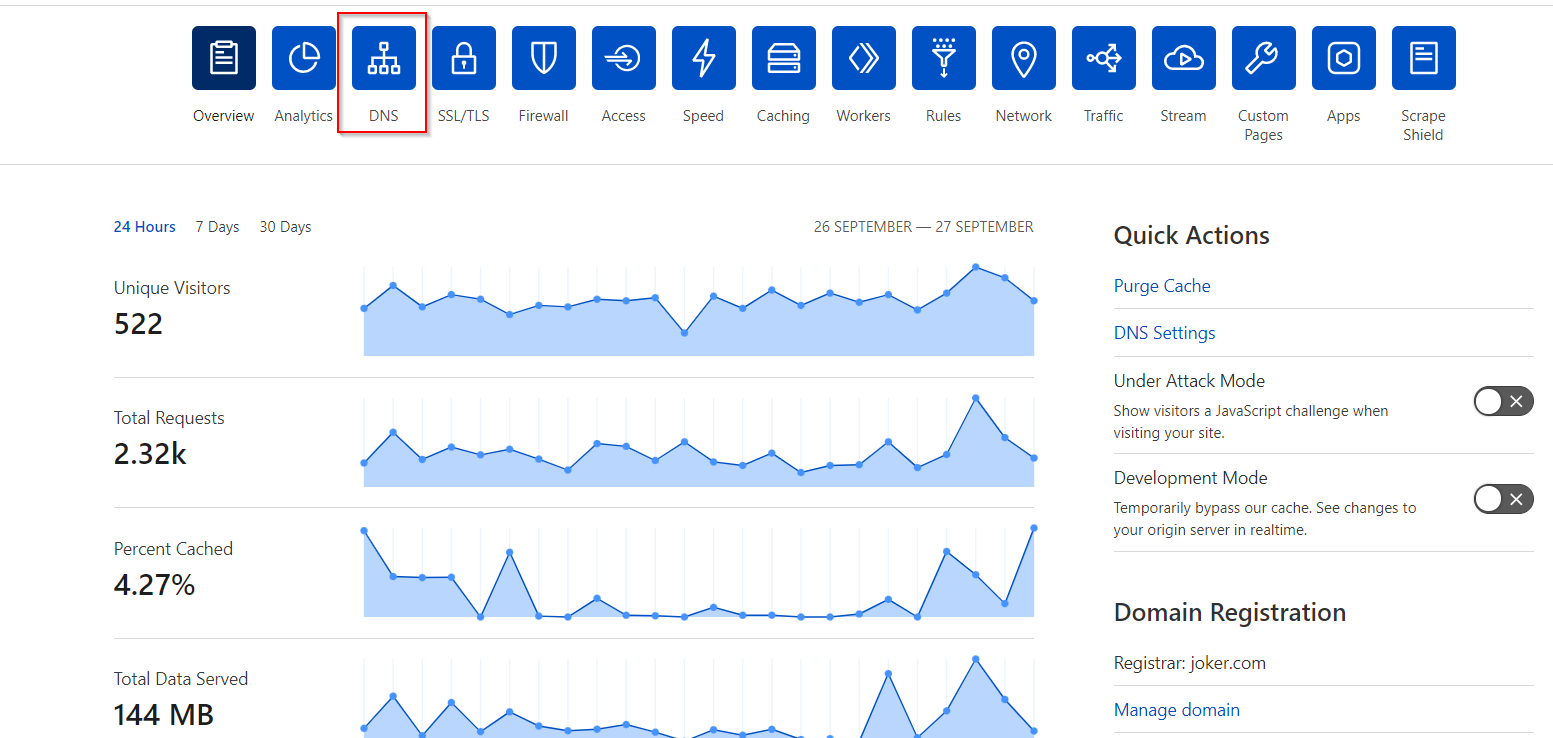Turn on Development Mode switch

point(1502,499)
